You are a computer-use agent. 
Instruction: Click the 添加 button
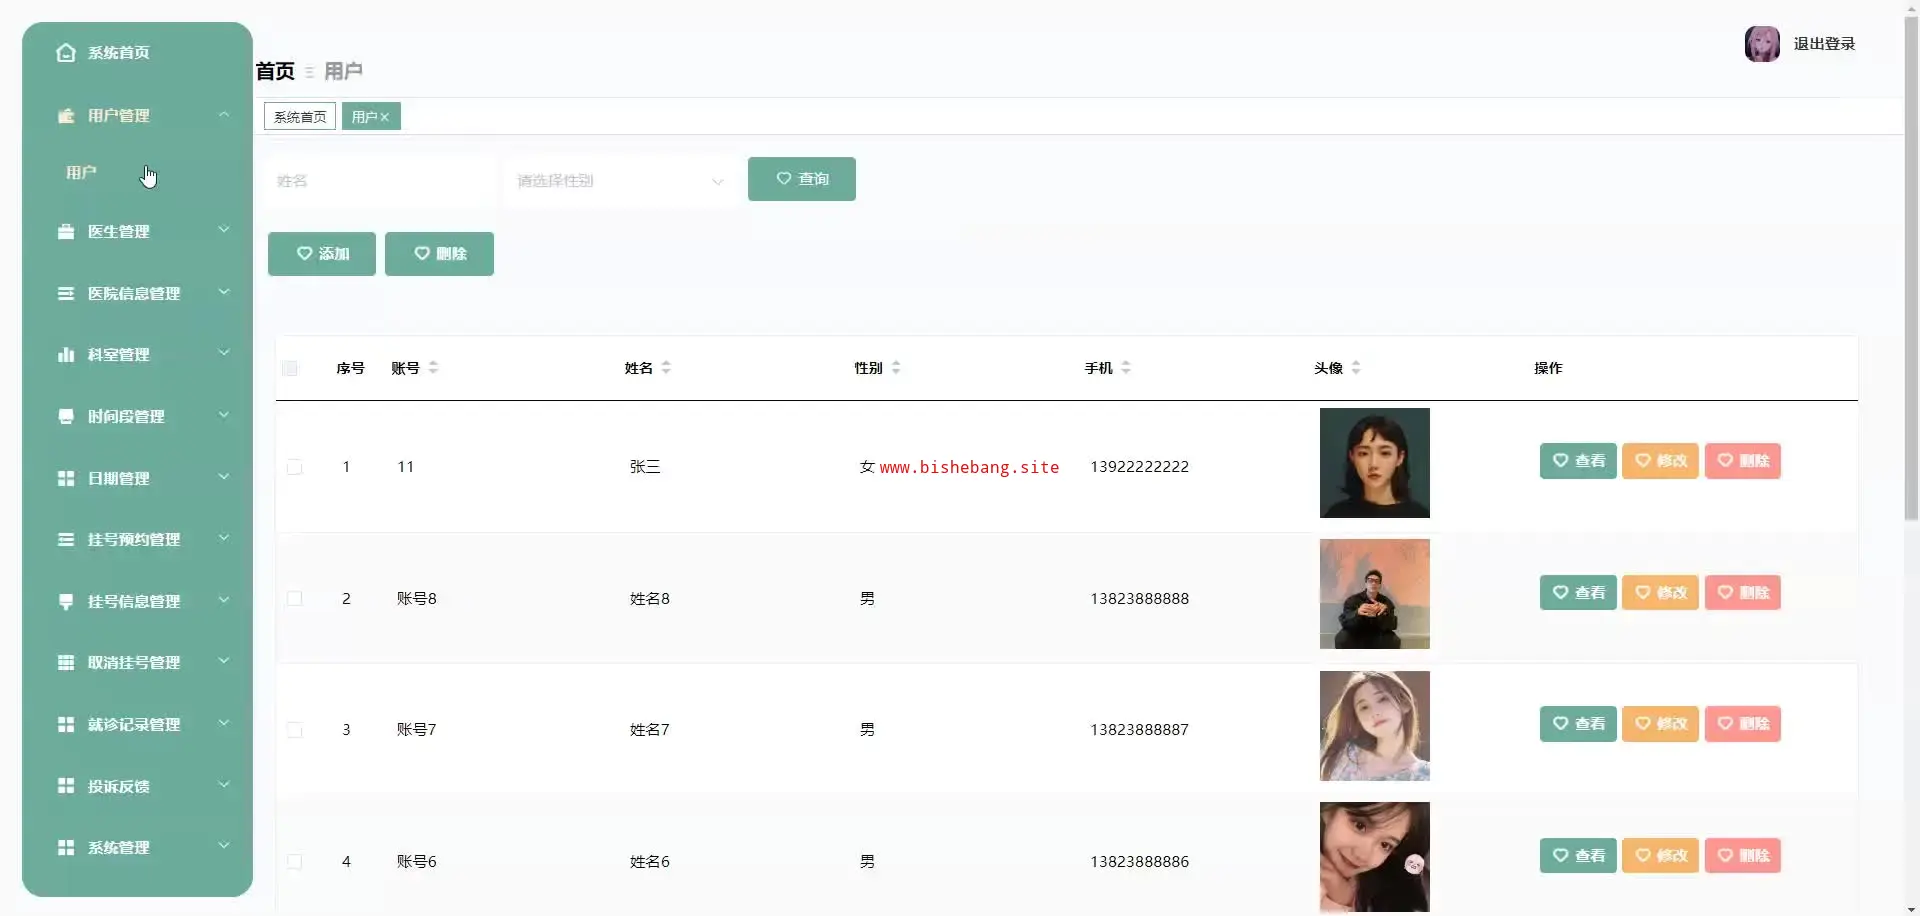point(322,254)
